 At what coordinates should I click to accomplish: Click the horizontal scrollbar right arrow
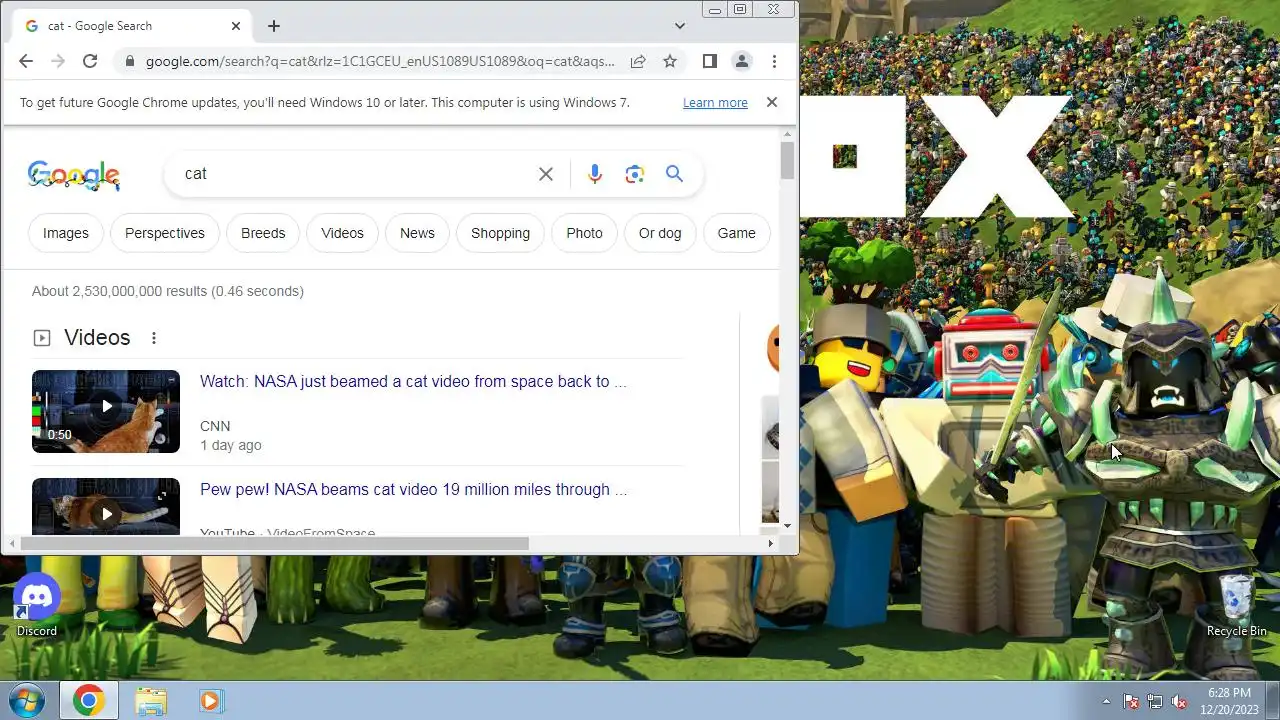coord(770,544)
